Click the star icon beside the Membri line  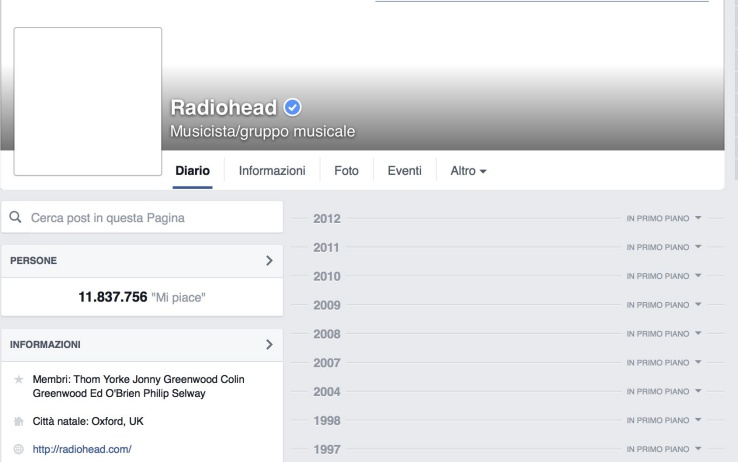[x=18, y=379]
